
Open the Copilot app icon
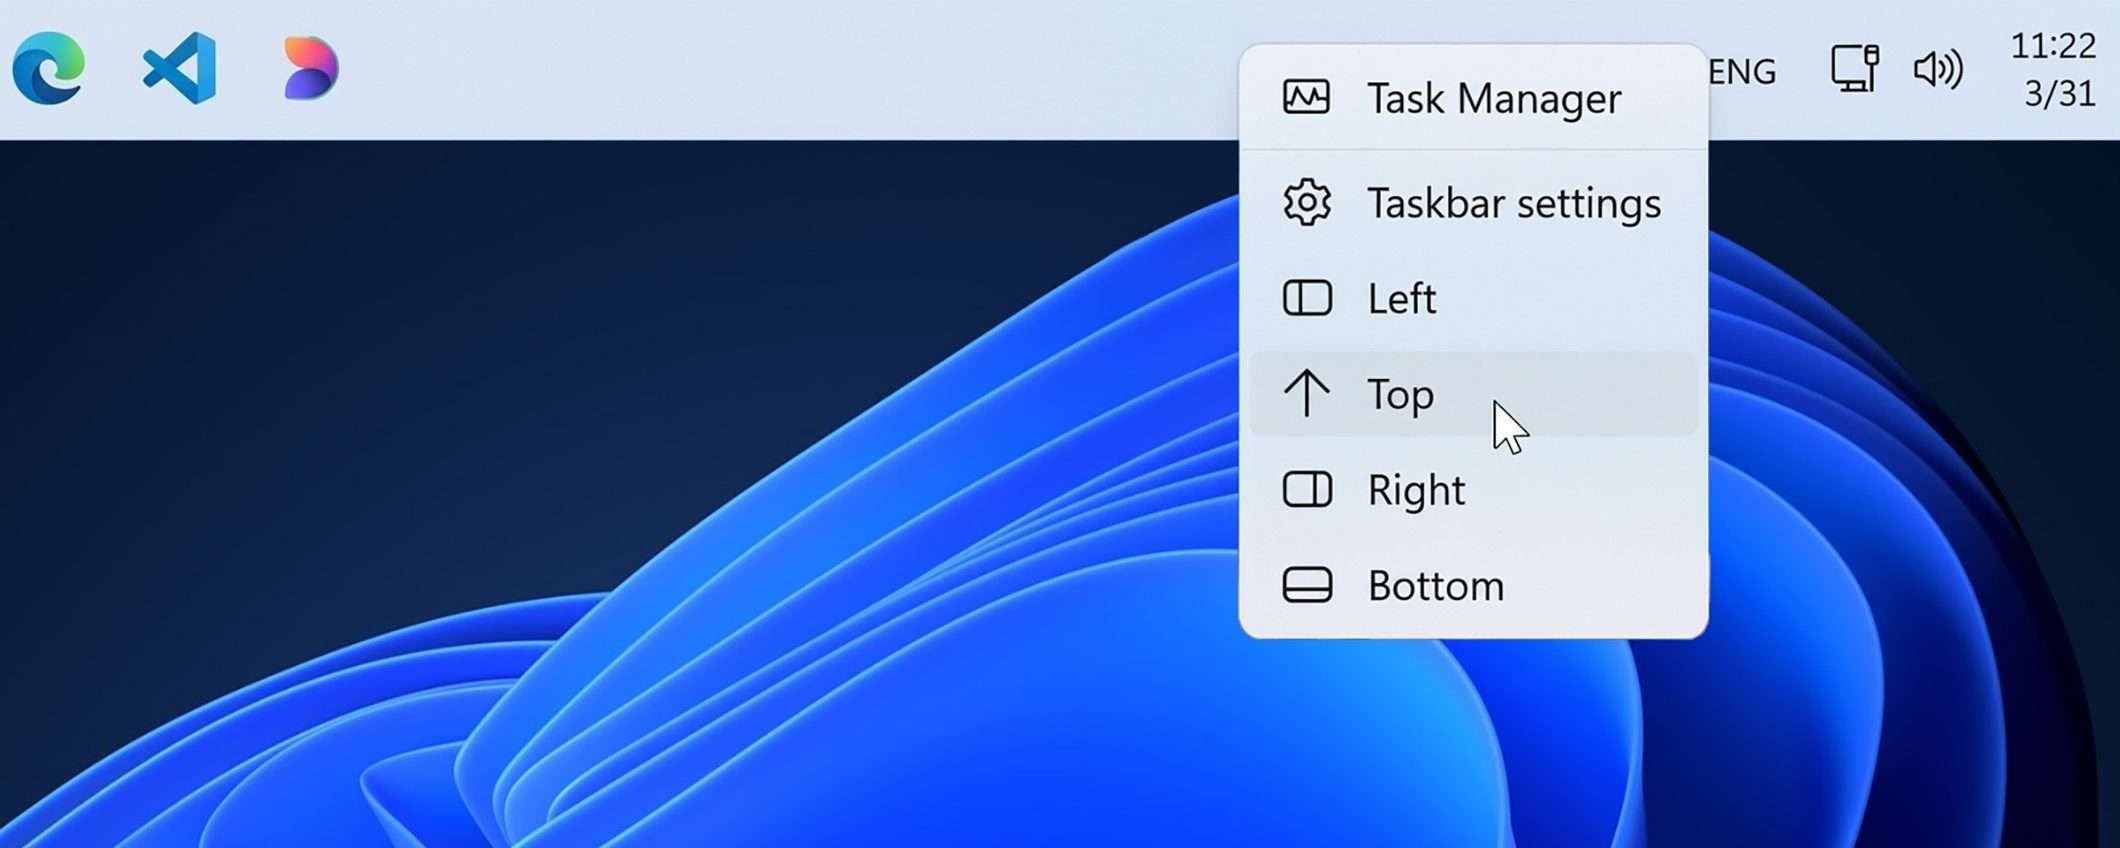[x=311, y=68]
